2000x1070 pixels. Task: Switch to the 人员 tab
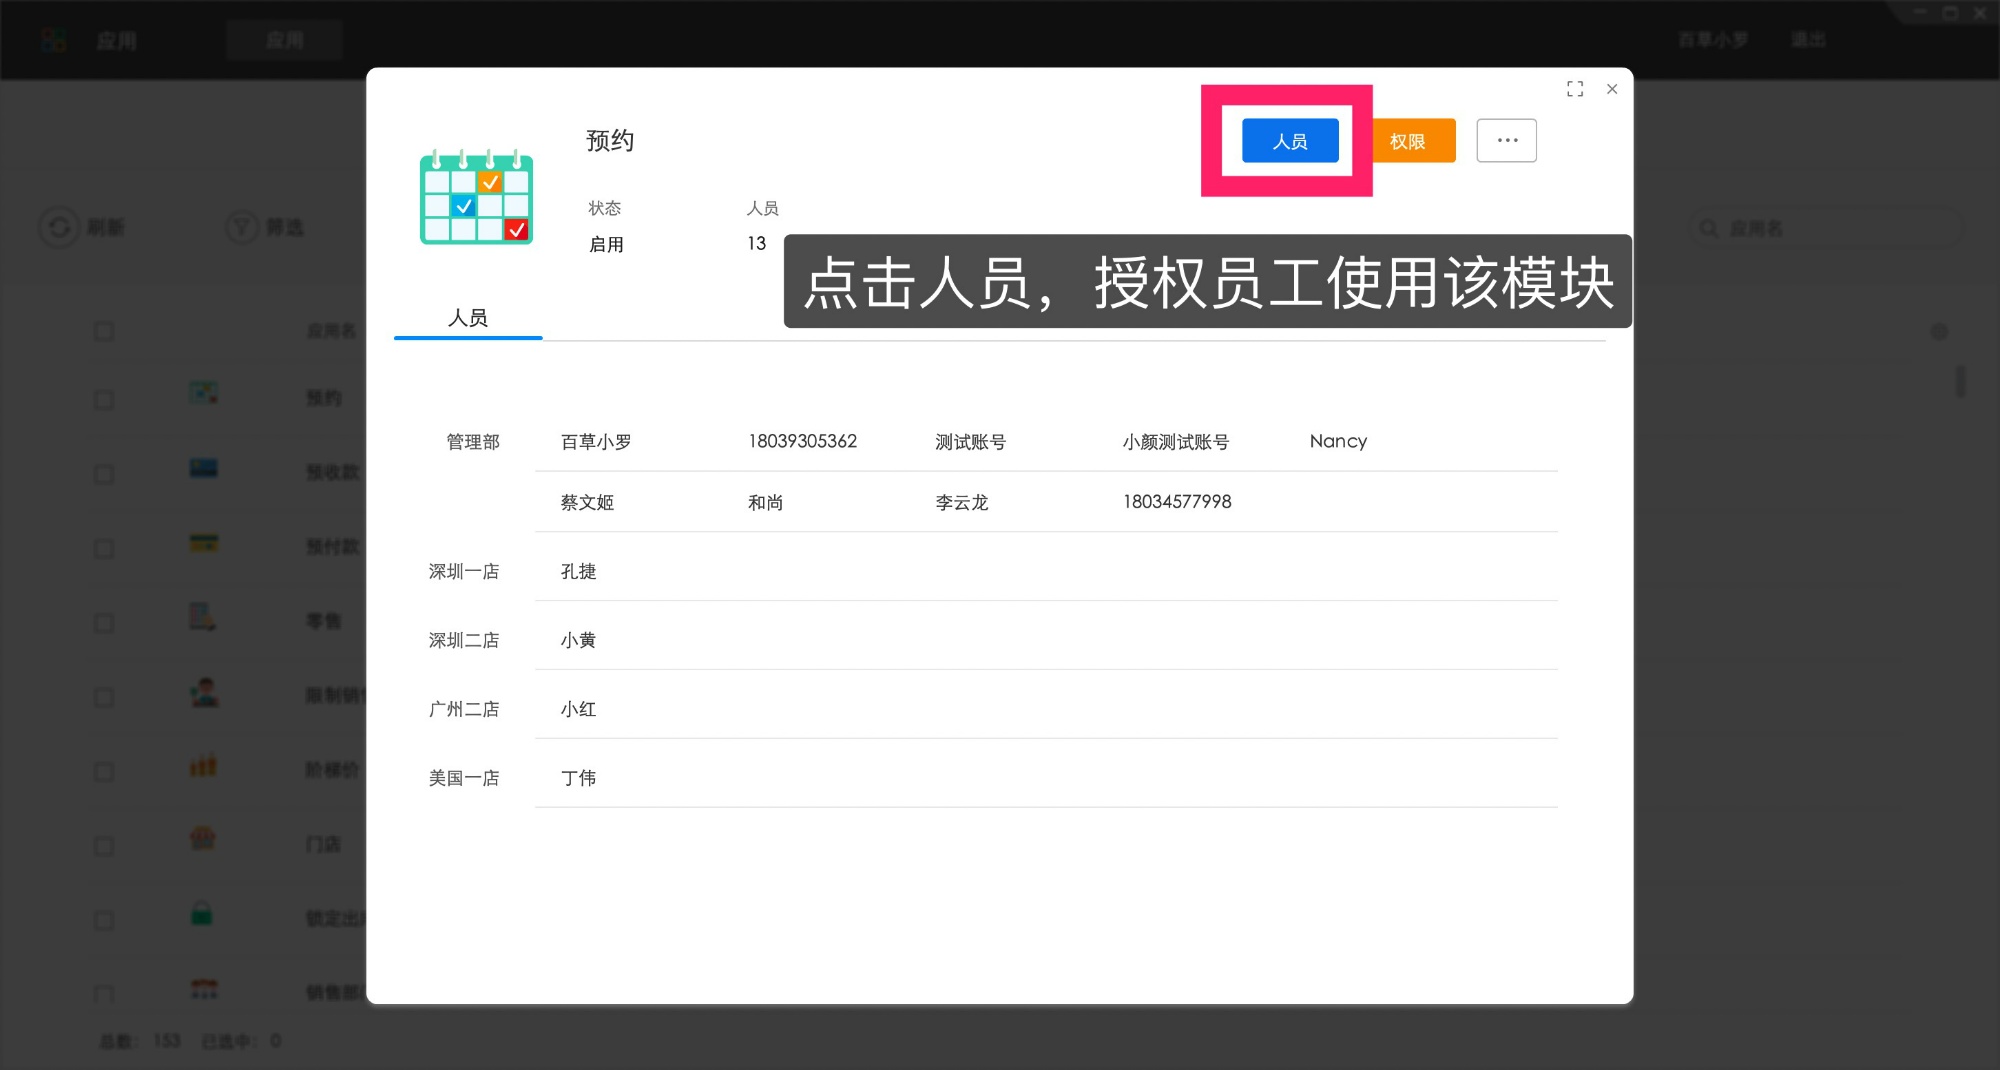(468, 318)
